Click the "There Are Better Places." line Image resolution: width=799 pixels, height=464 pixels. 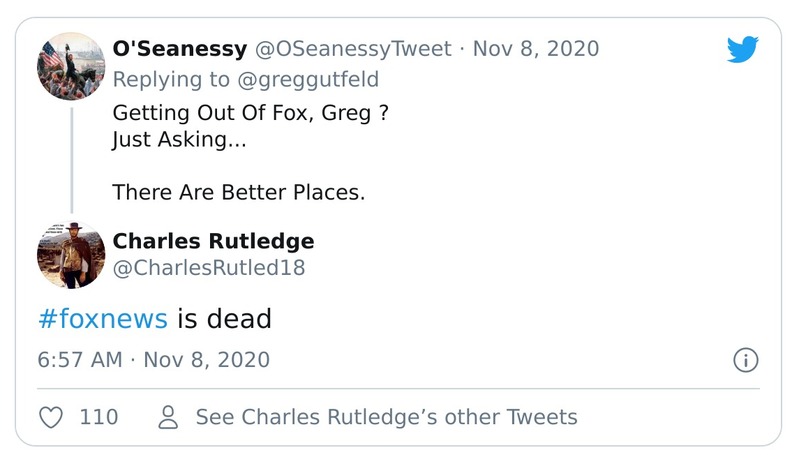point(238,192)
